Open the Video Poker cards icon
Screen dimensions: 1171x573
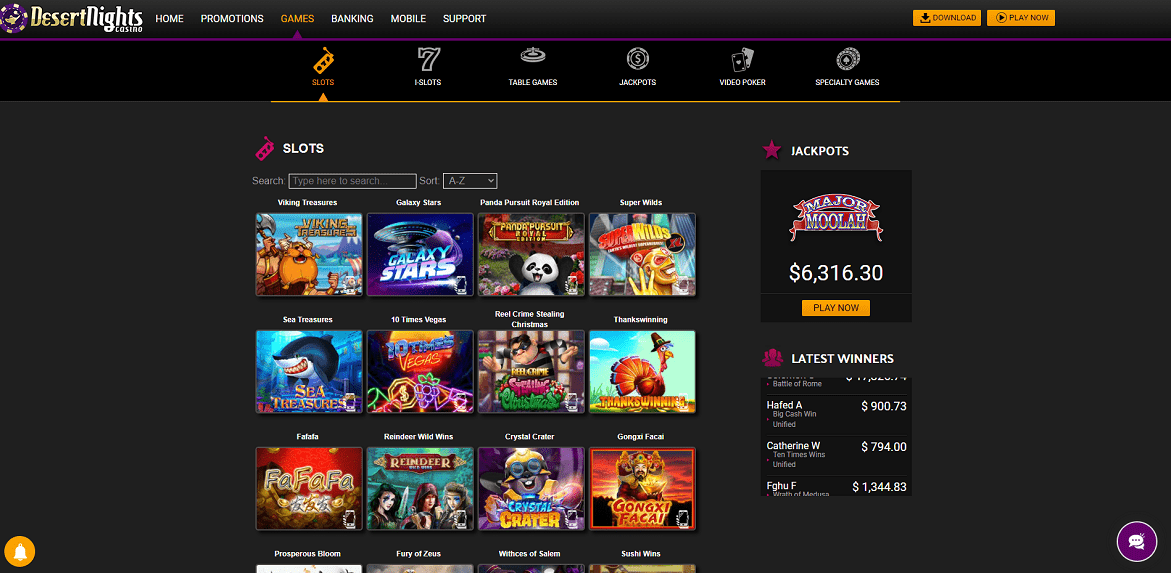(x=742, y=59)
